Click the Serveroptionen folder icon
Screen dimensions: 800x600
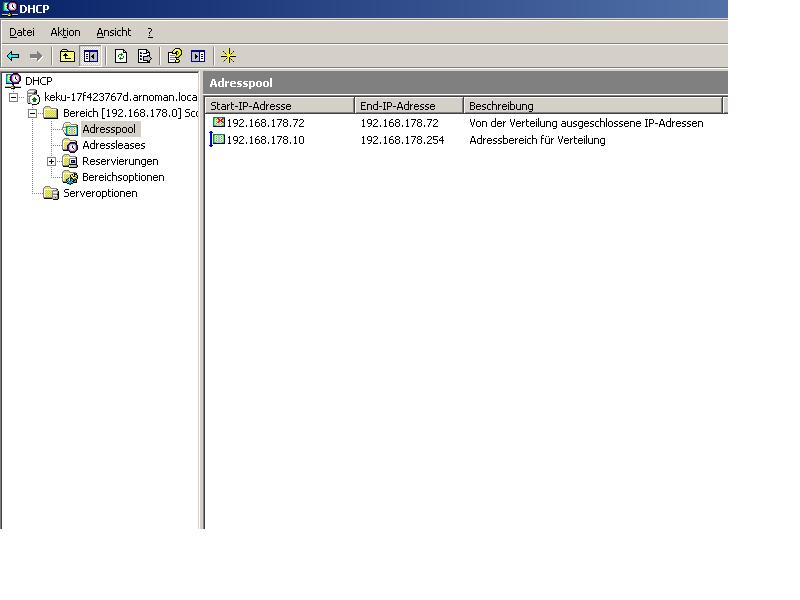[51, 193]
